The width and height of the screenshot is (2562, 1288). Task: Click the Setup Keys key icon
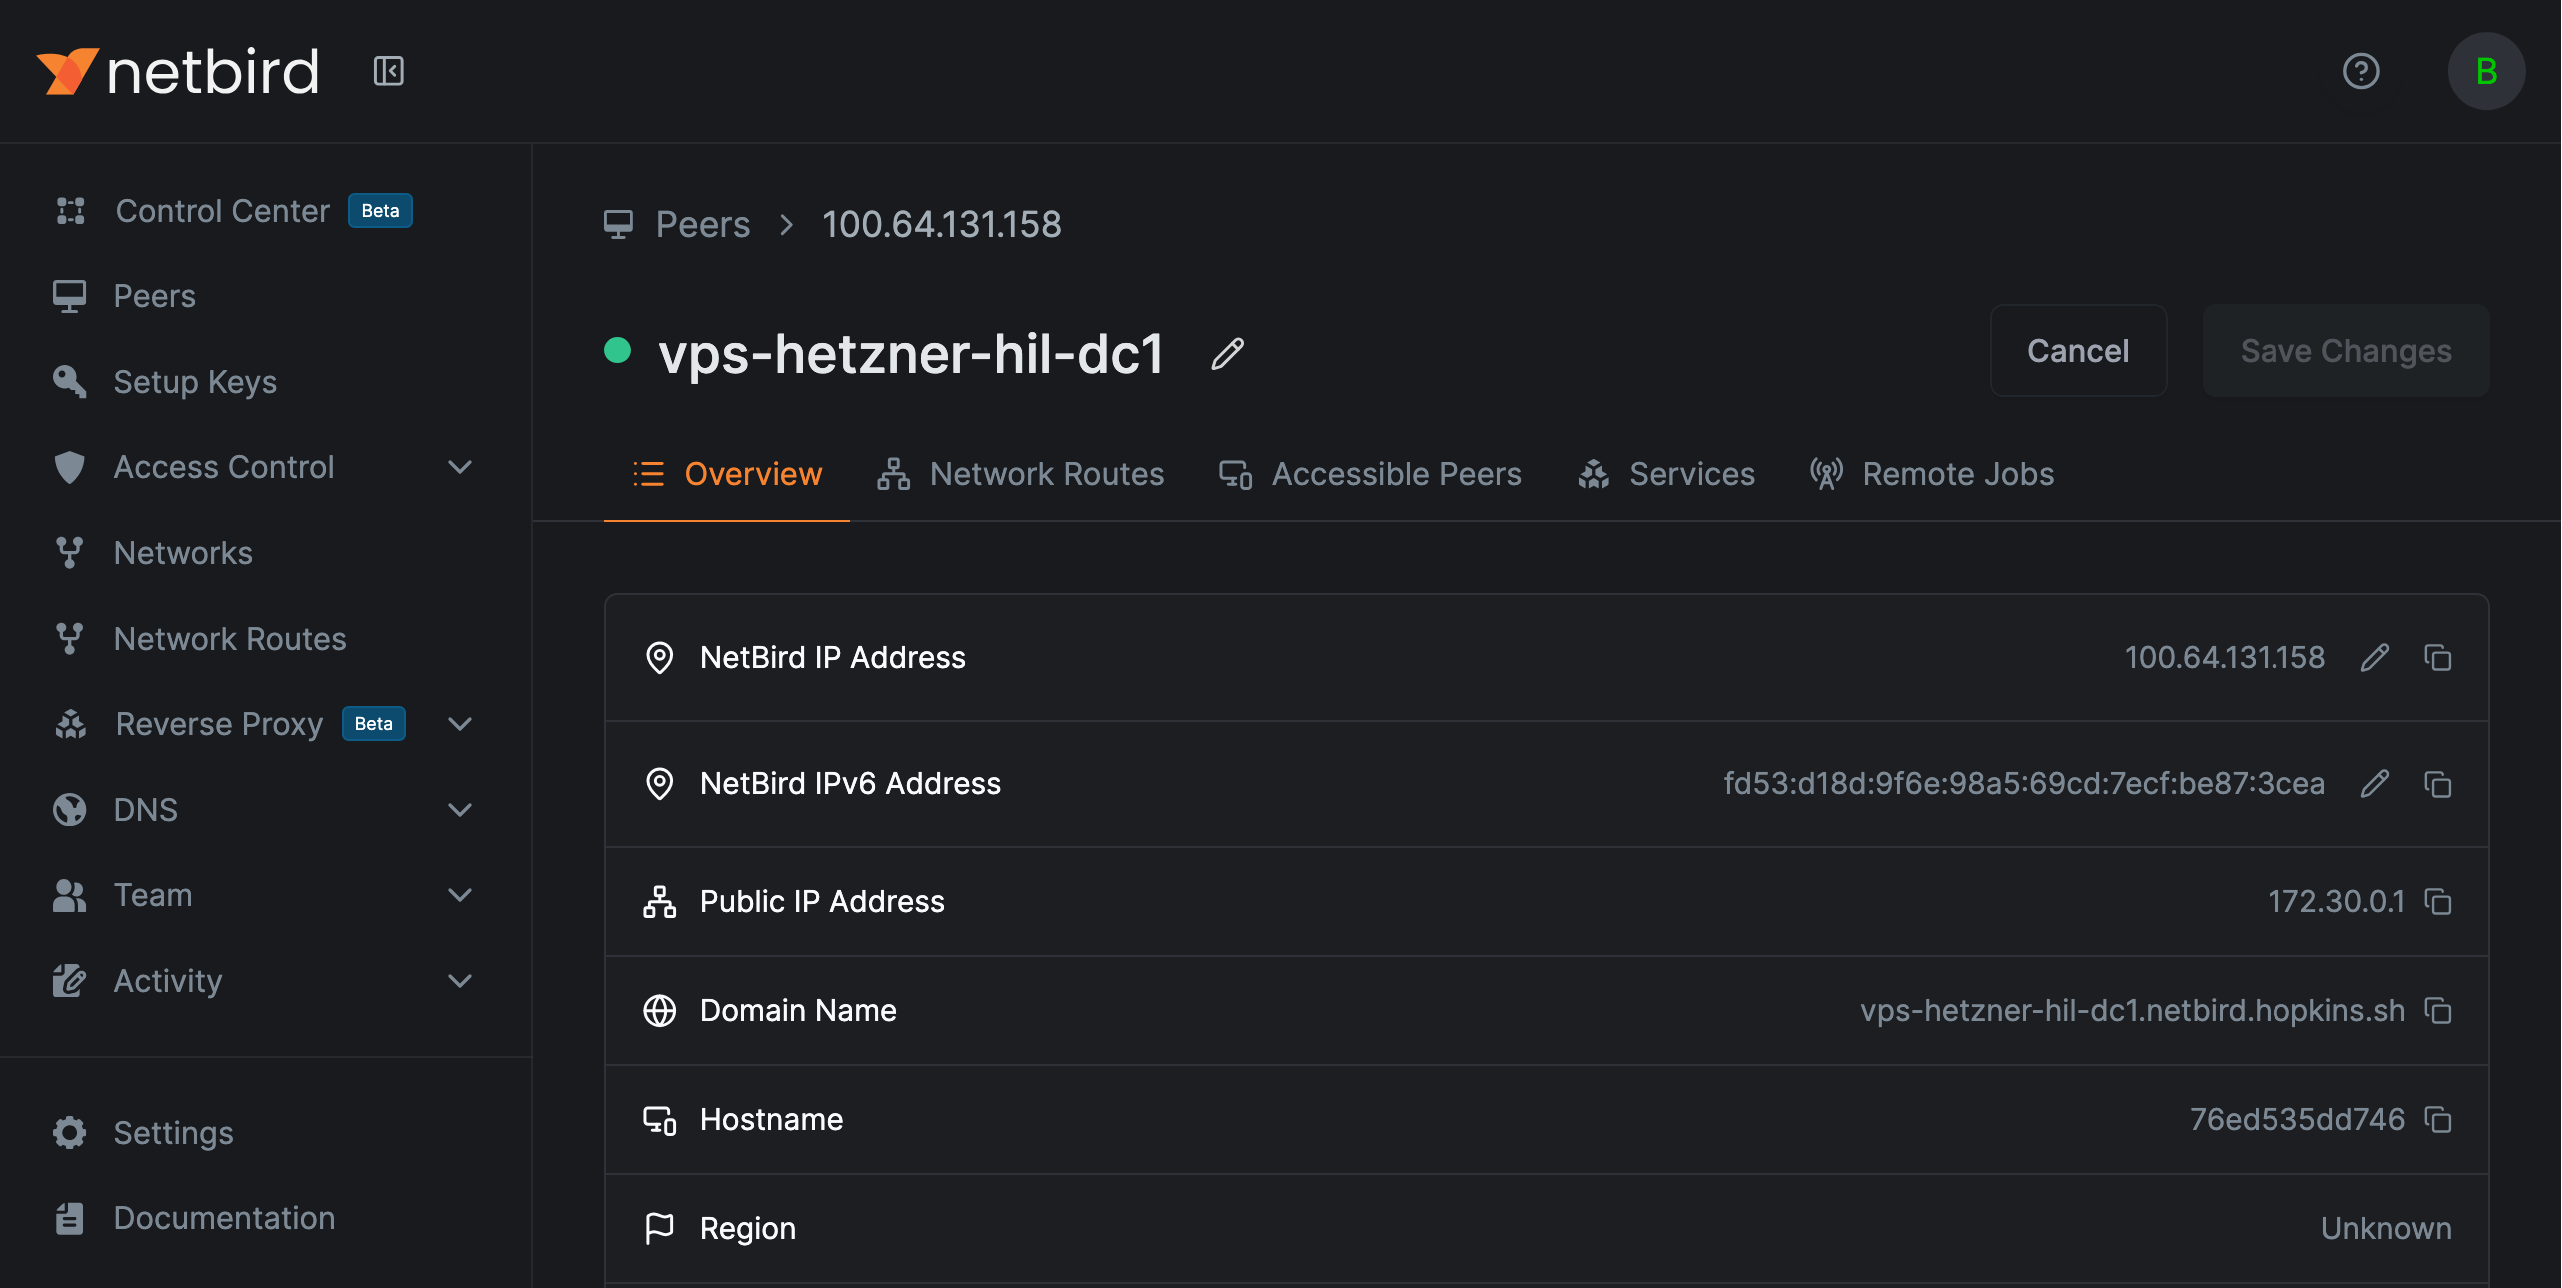coord(70,381)
